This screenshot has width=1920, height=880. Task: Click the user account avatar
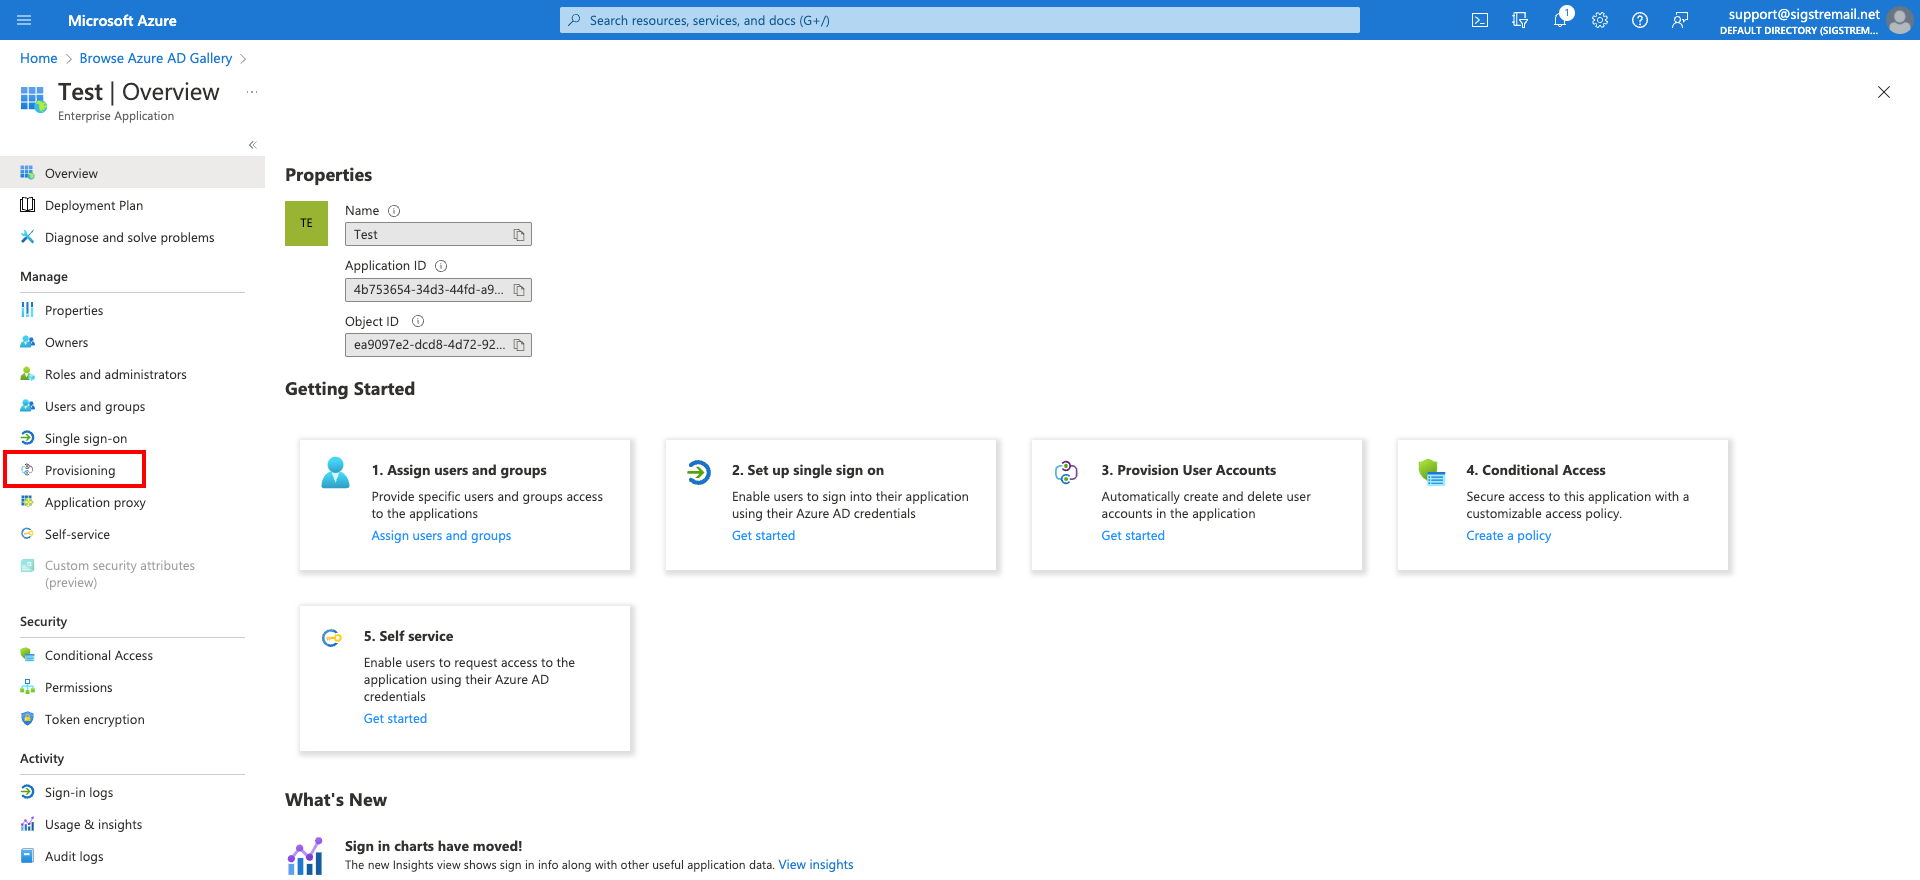tap(1899, 20)
